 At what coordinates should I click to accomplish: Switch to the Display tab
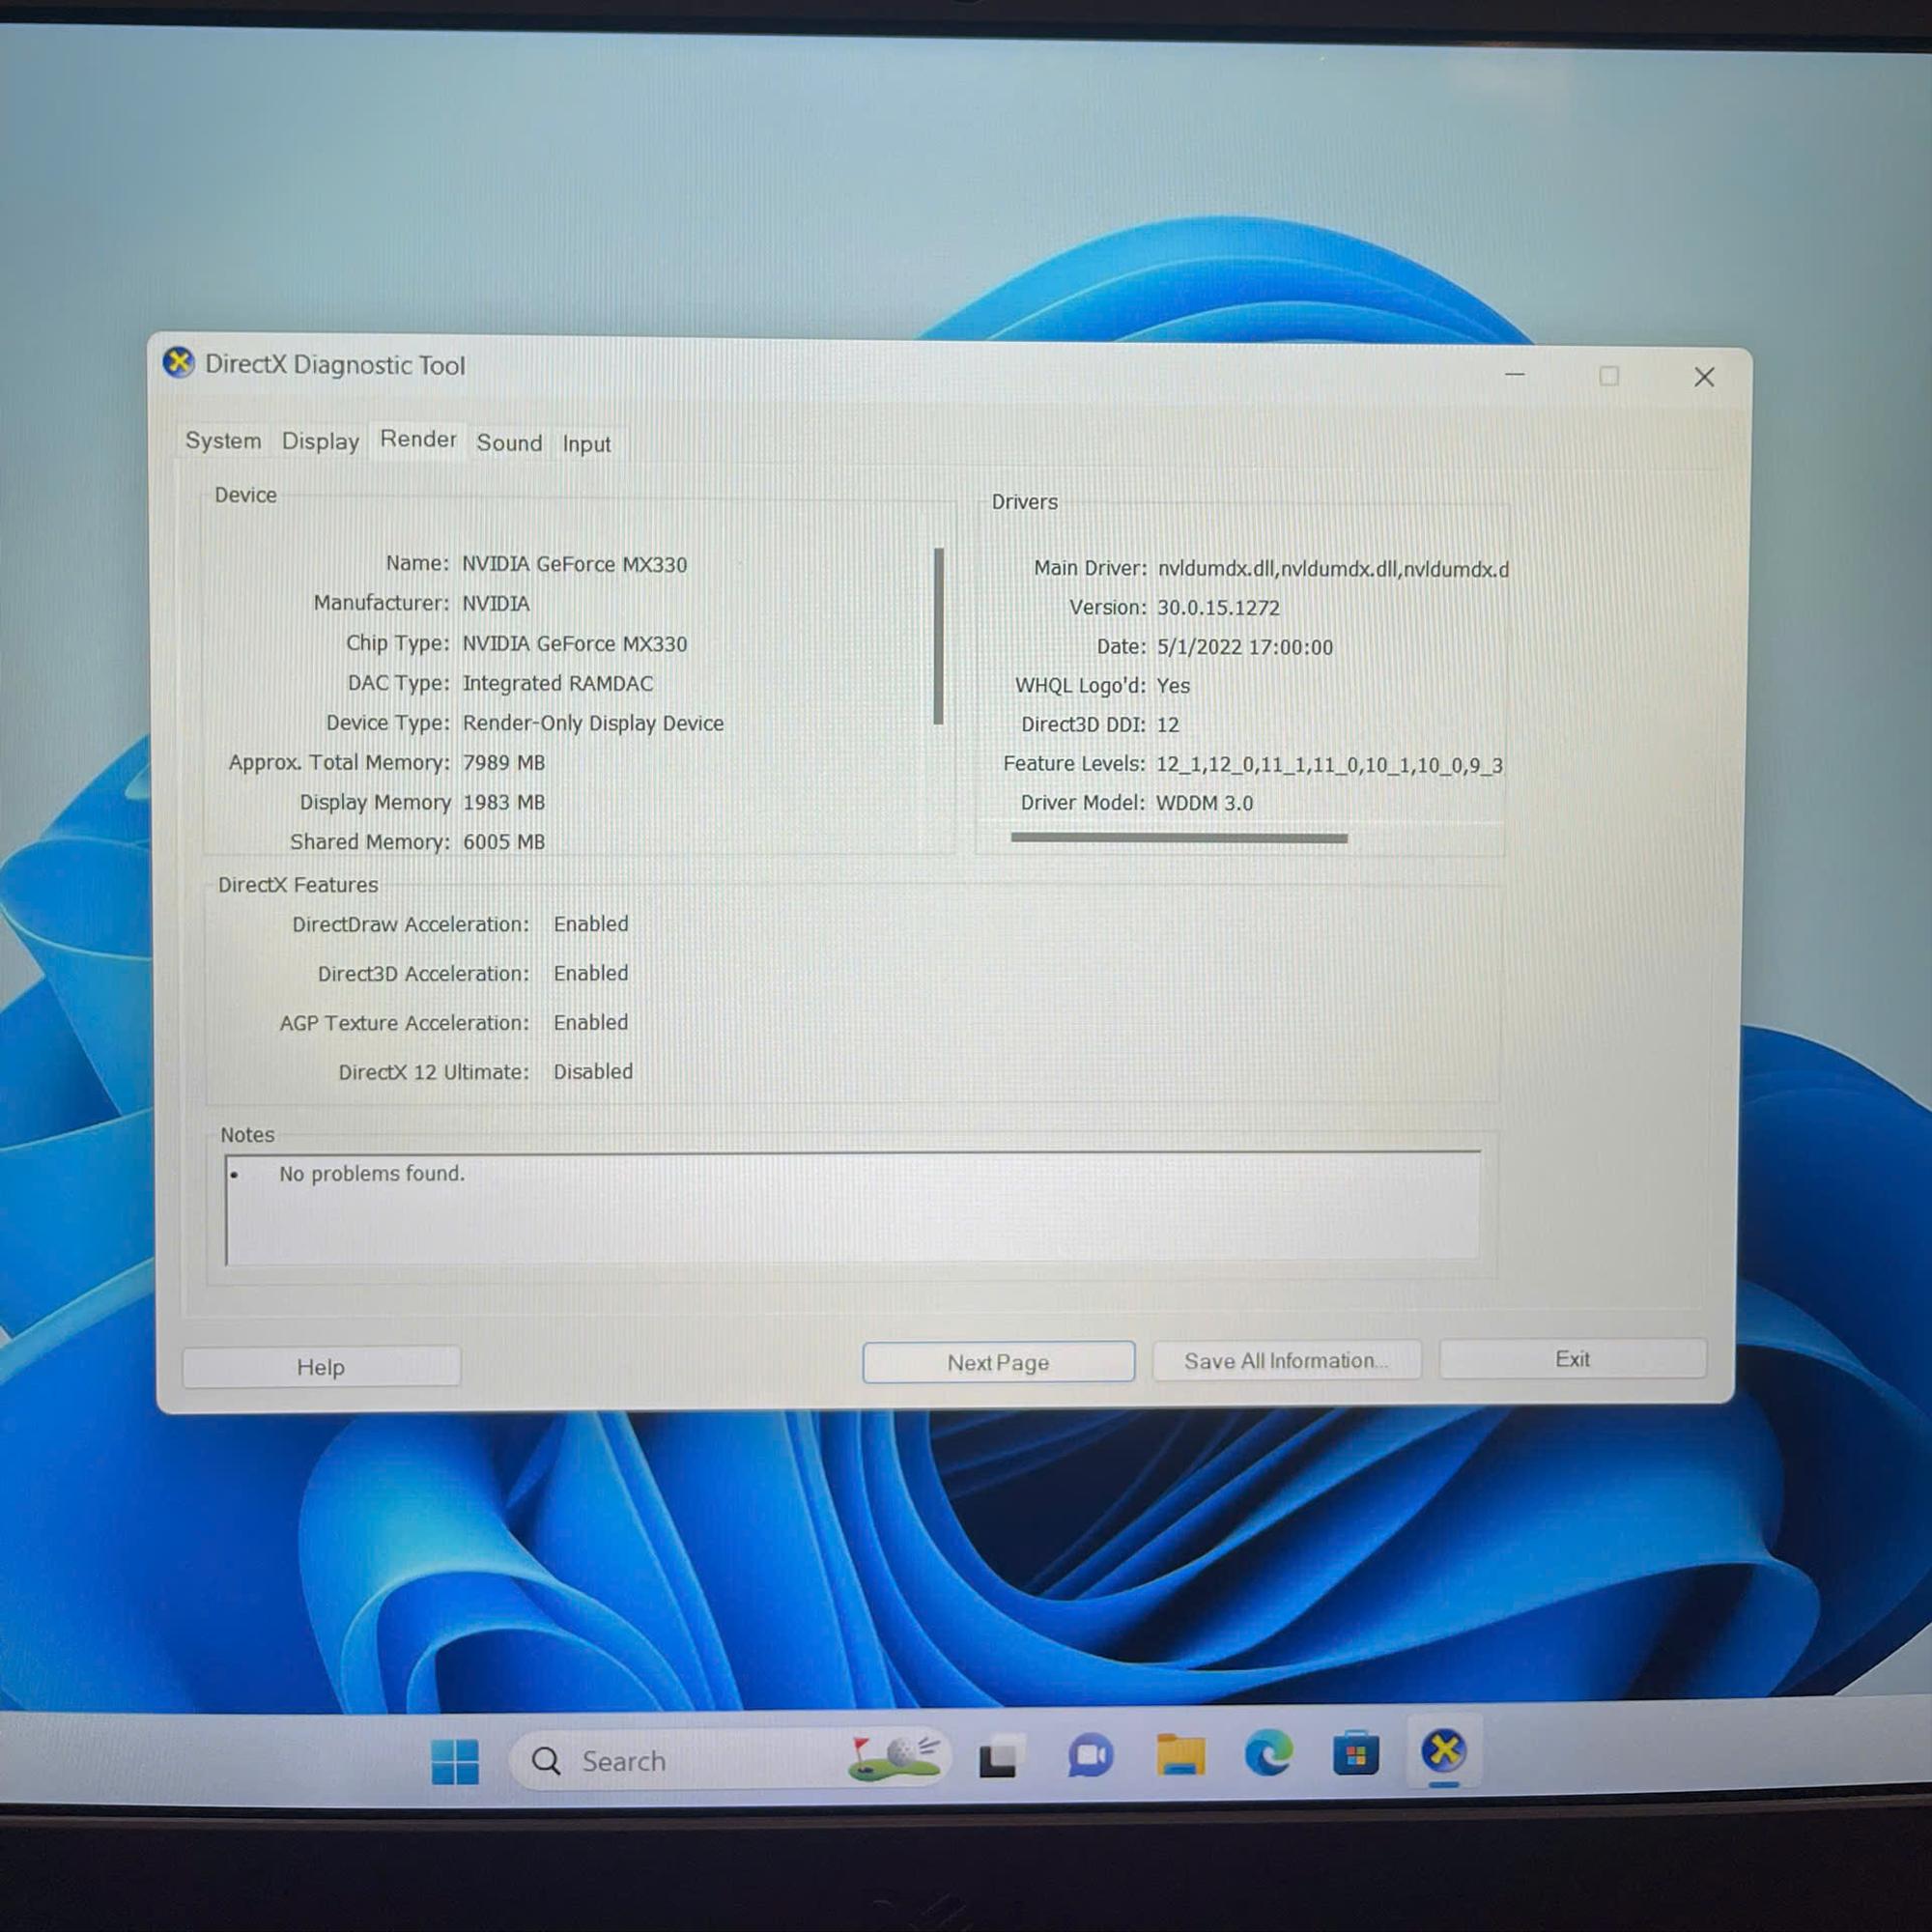tap(320, 442)
